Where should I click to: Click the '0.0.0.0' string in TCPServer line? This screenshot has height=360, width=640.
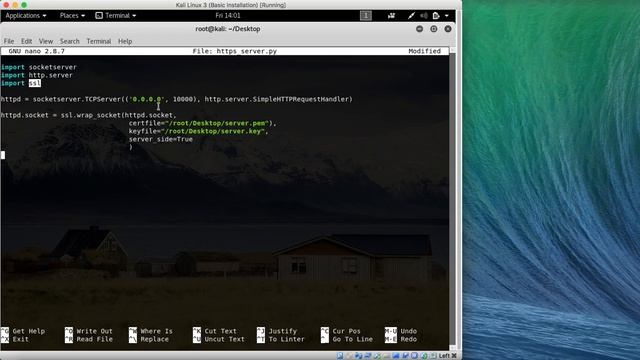pos(147,99)
